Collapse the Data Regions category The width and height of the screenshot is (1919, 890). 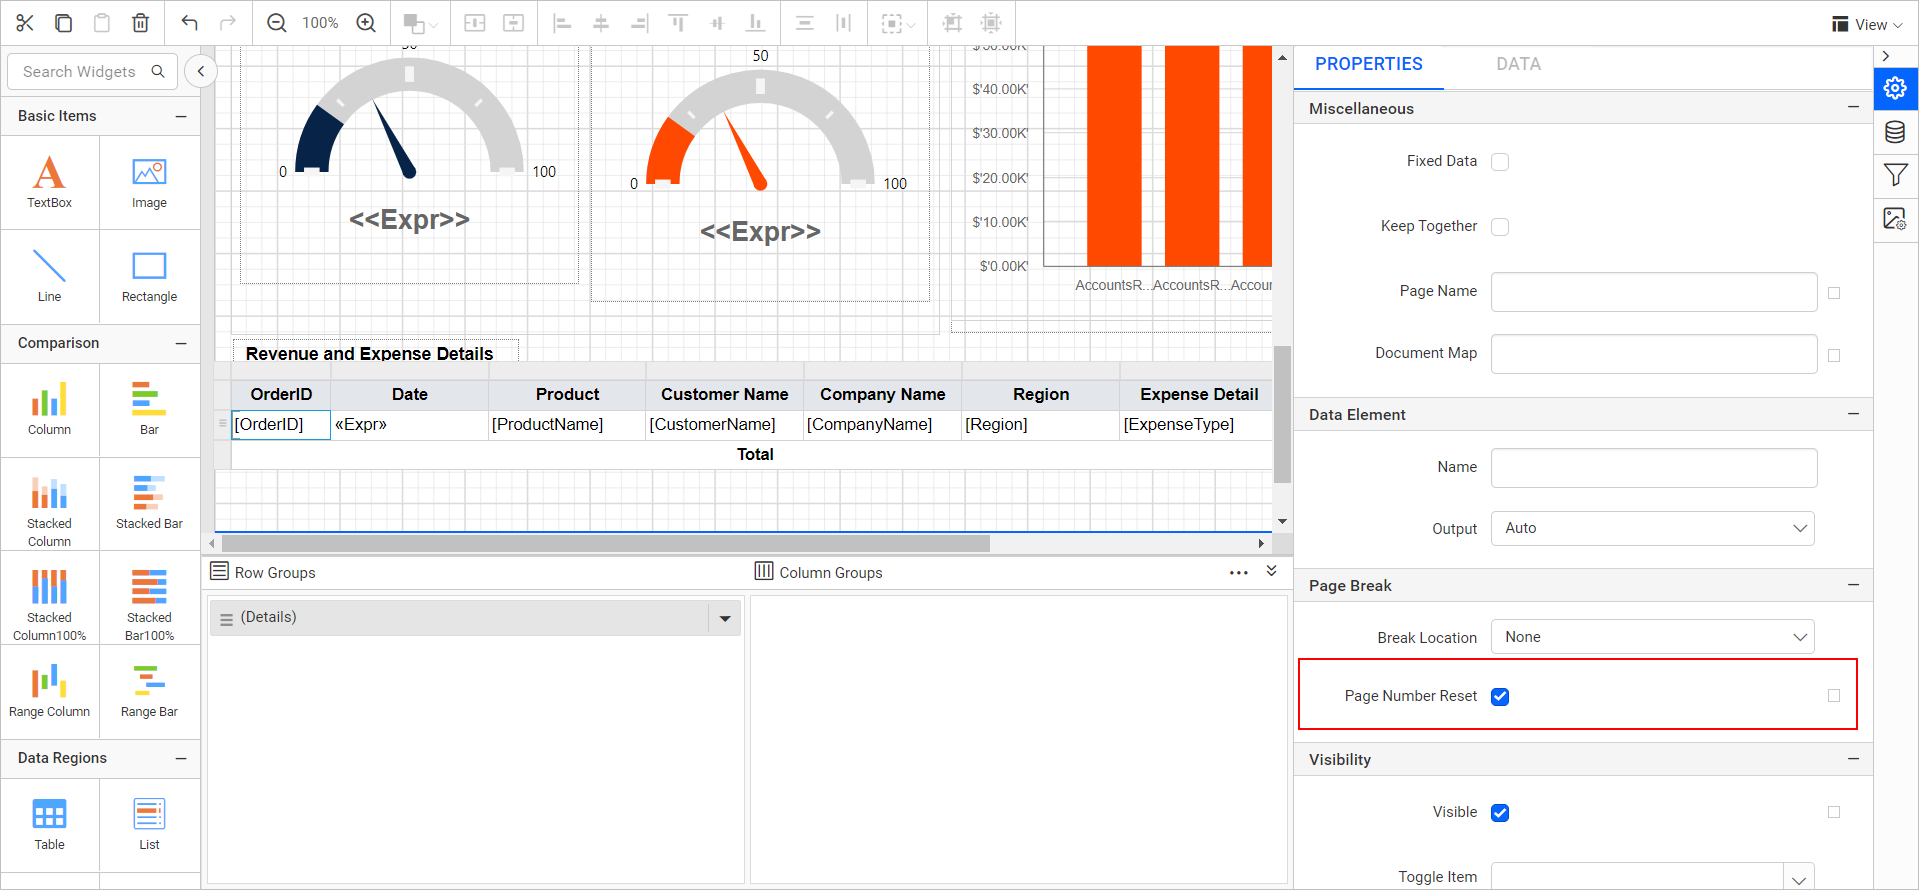[x=181, y=758]
